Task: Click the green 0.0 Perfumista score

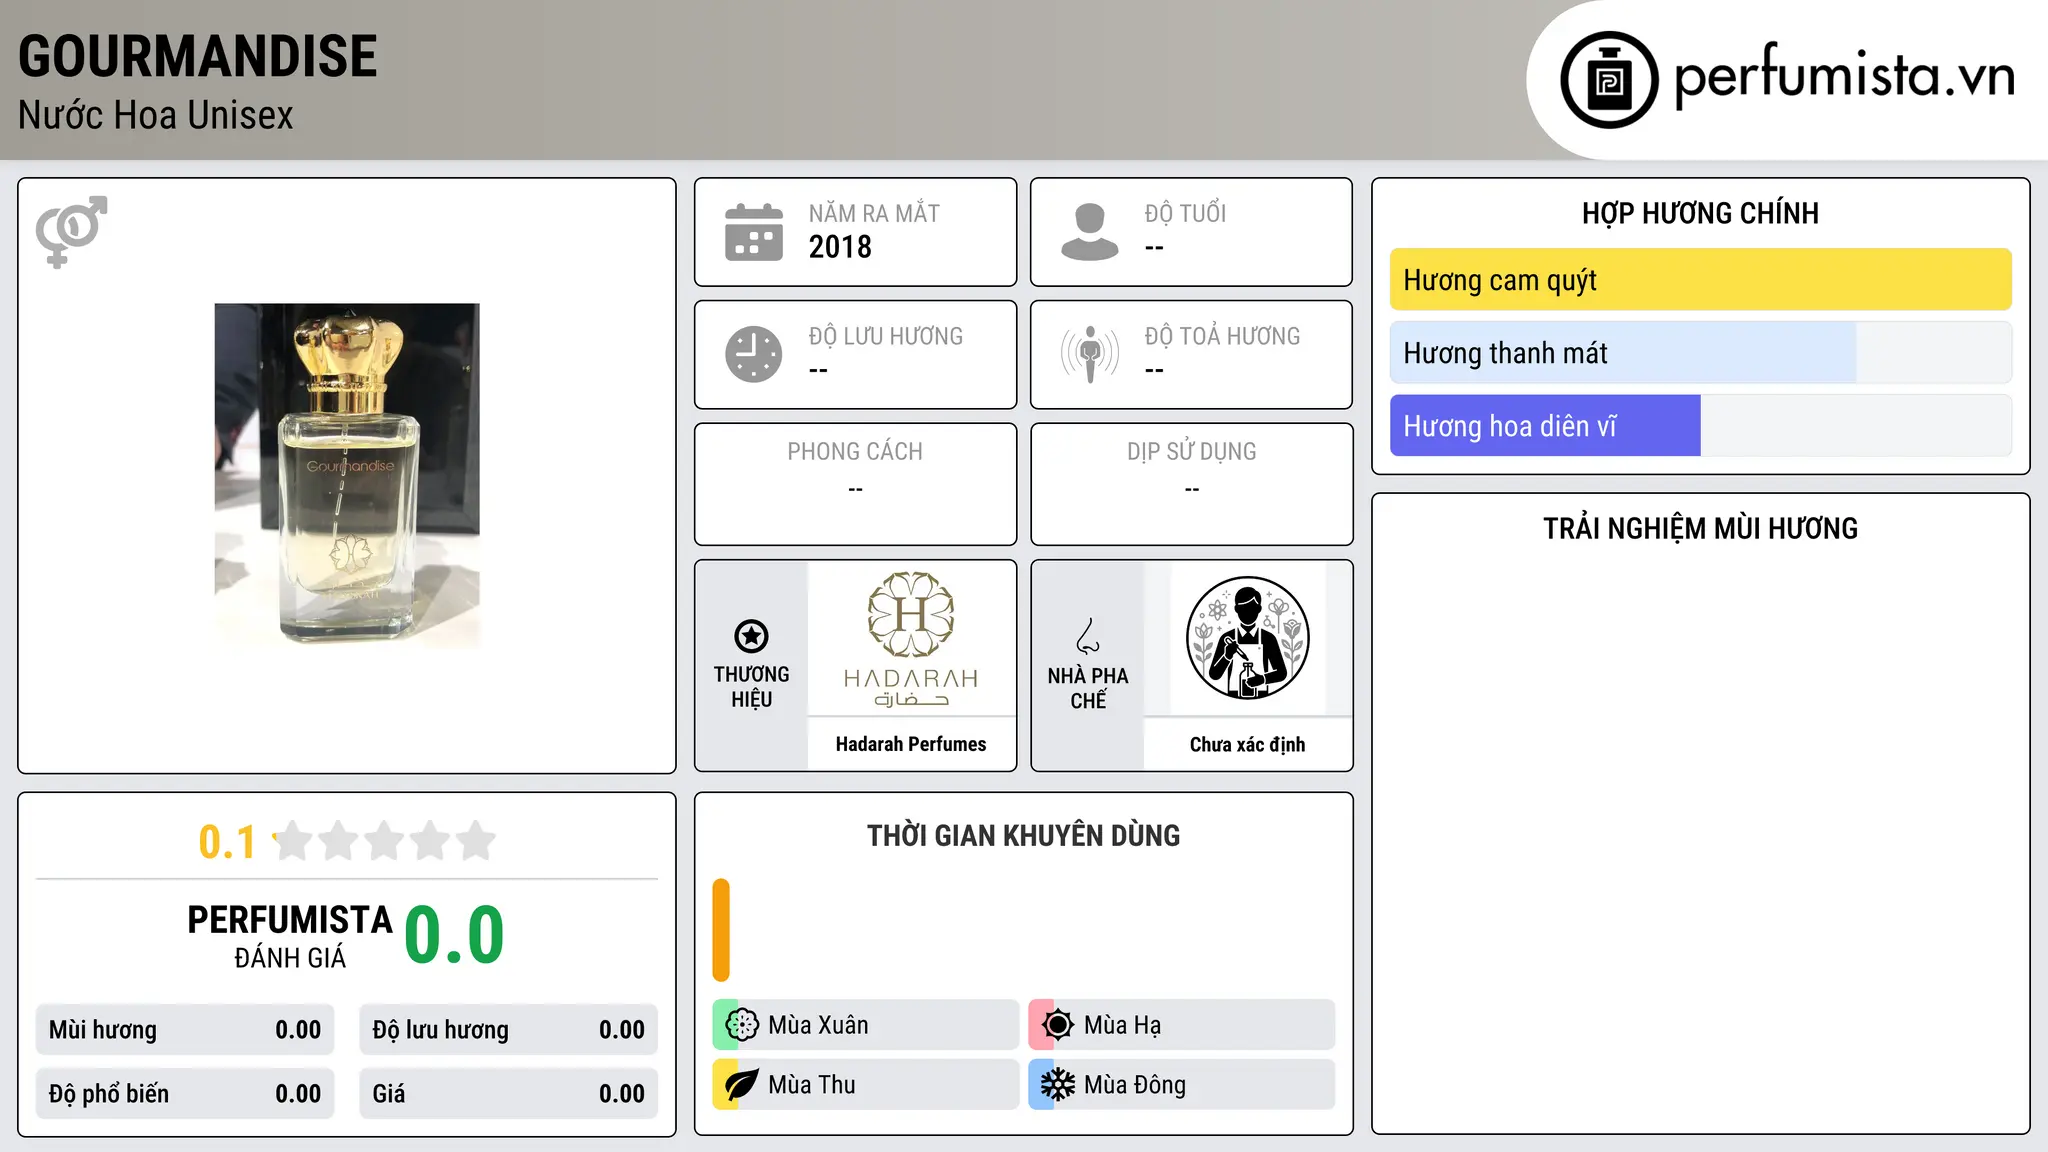Action: [454, 935]
